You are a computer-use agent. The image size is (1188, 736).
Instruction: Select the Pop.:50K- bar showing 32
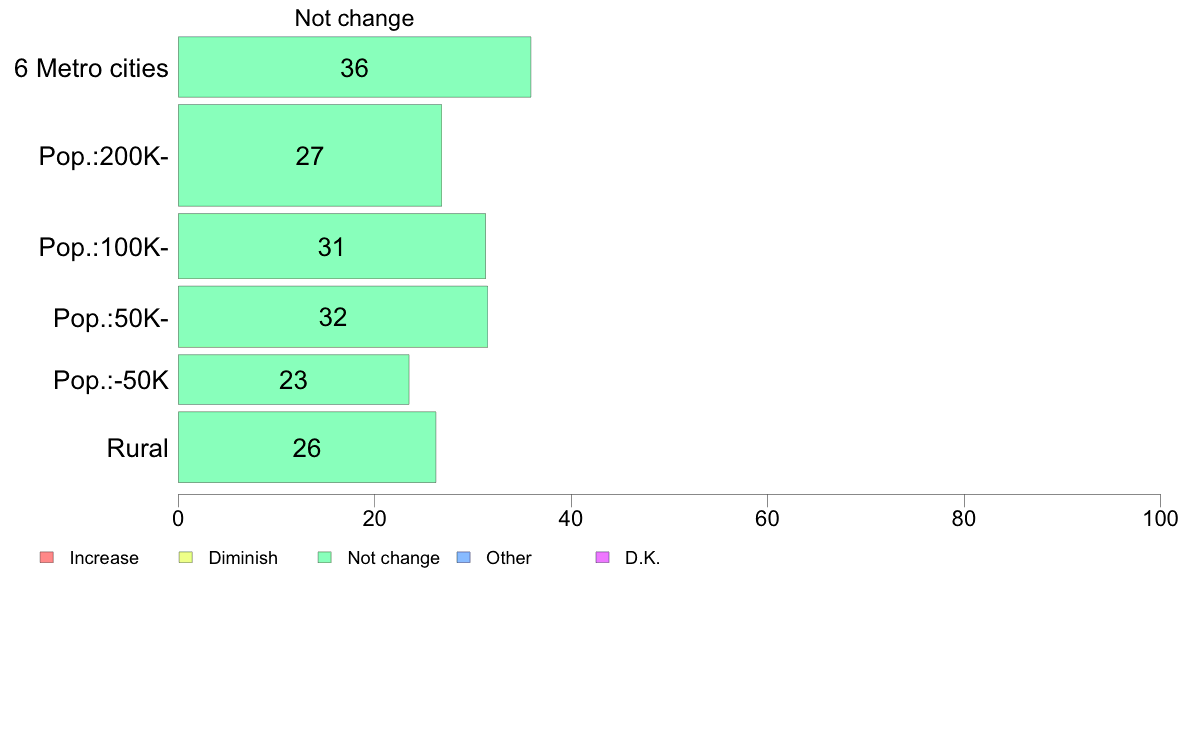(333, 317)
